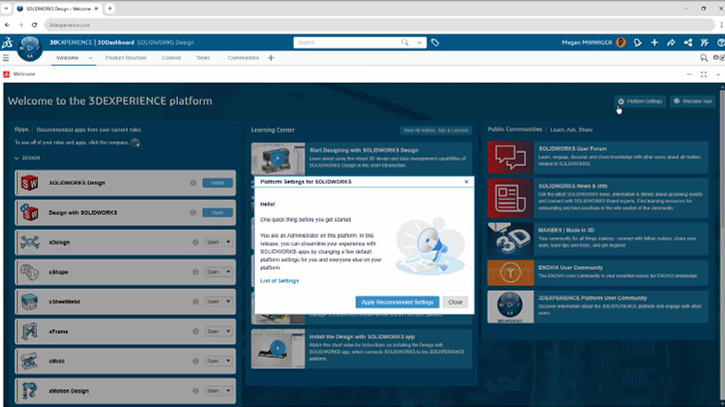725x407 pixels.
Task: Play Start Designing with SOLIDWORKS video
Action: coord(277,159)
